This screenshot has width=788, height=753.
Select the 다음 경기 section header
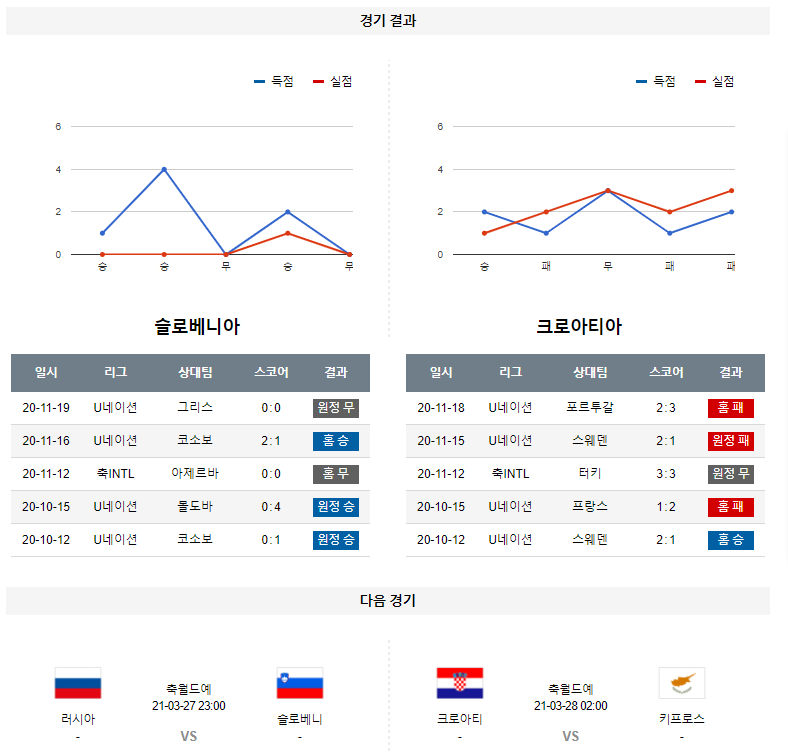click(388, 601)
